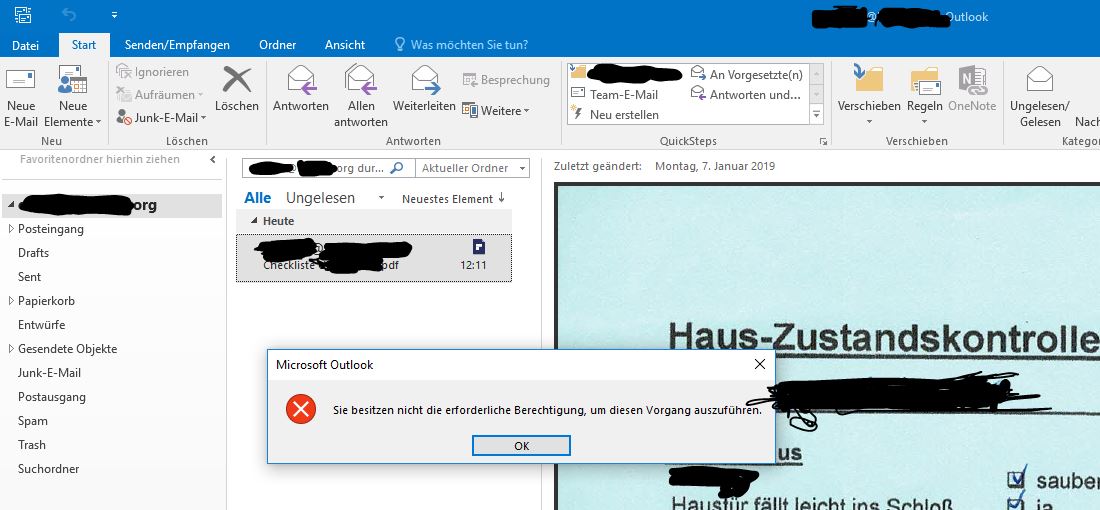The image size is (1100, 510).
Task: Choose the Antworten und... quick step
Action: (747, 94)
